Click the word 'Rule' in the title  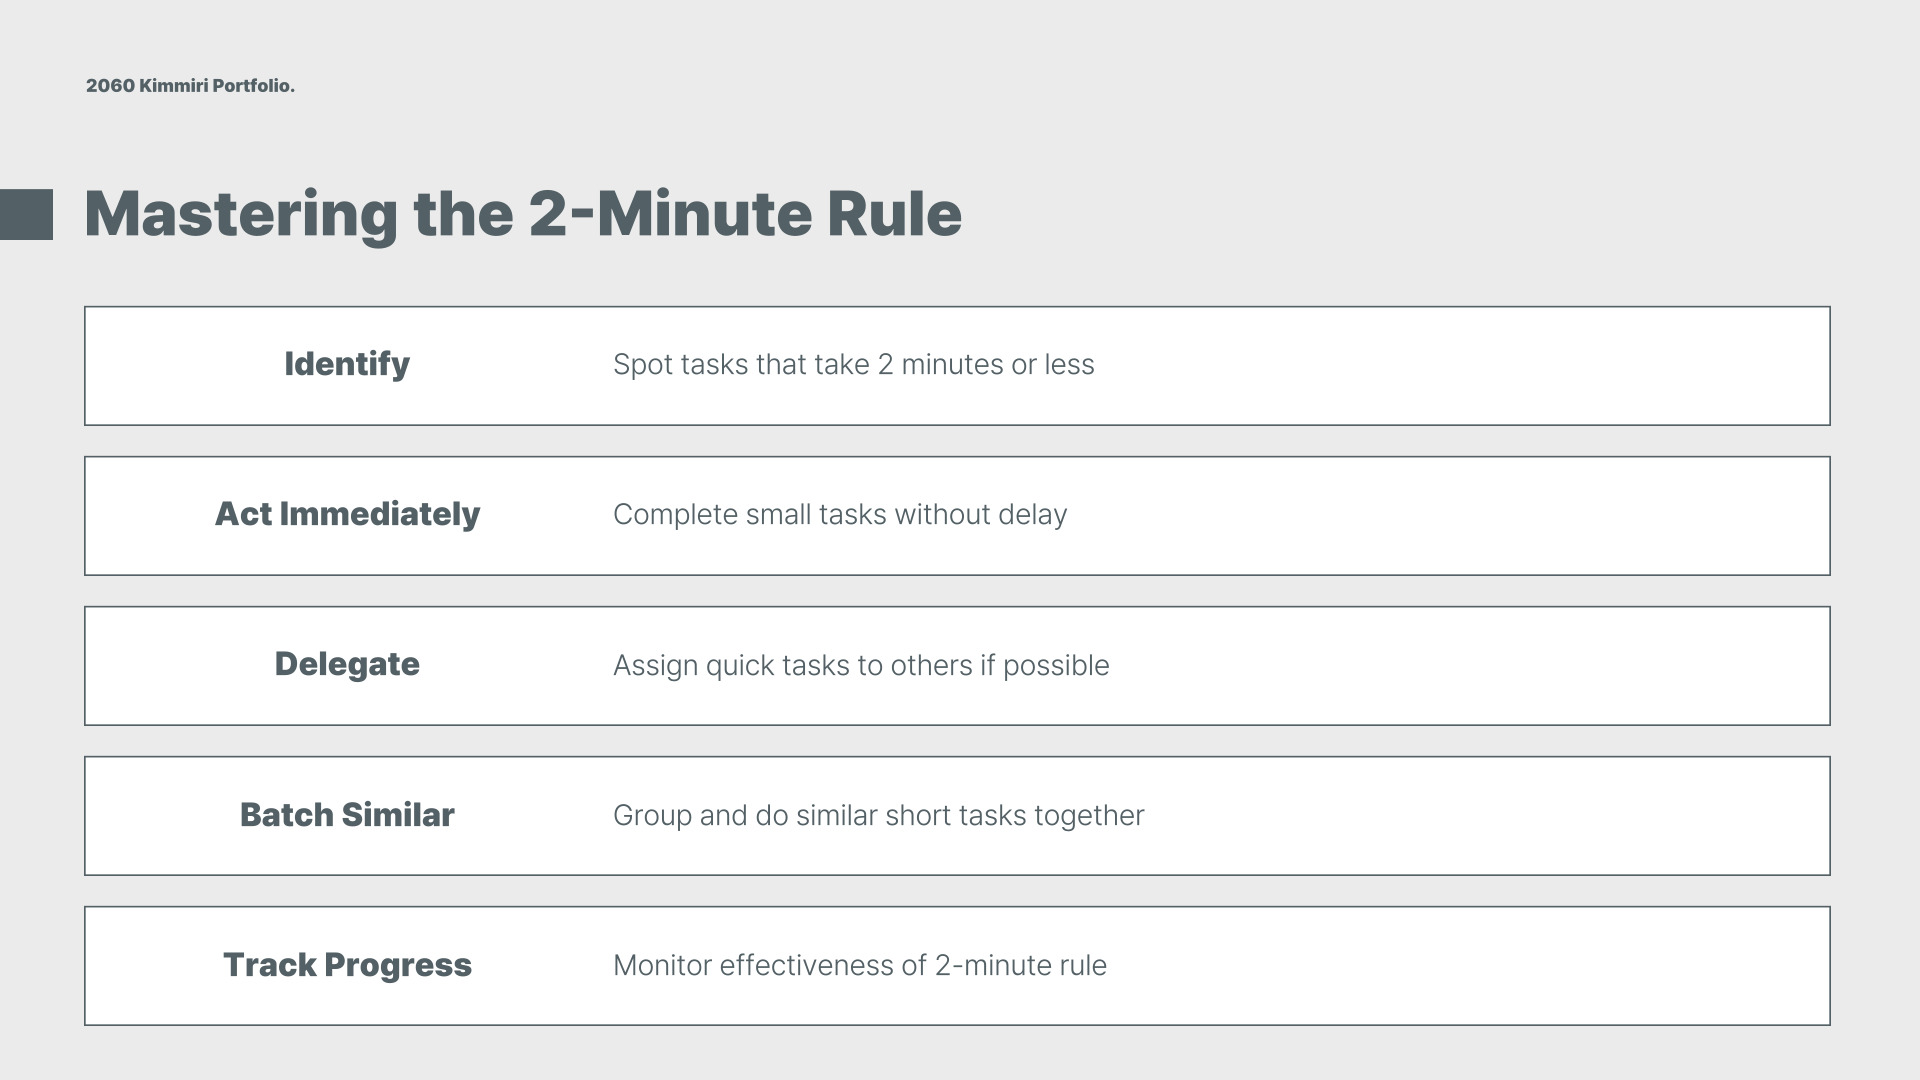(894, 214)
